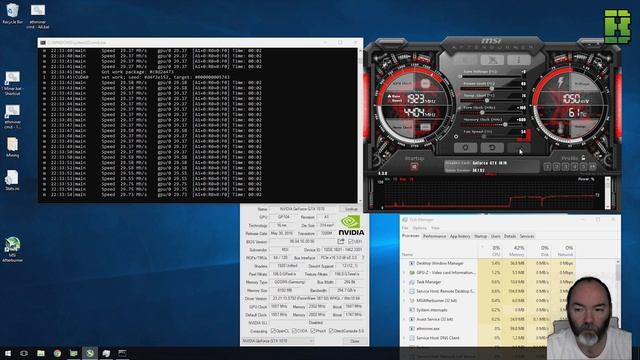Open Afterburner settings gear button
The width and height of the screenshot is (640, 360).
tap(466, 147)
